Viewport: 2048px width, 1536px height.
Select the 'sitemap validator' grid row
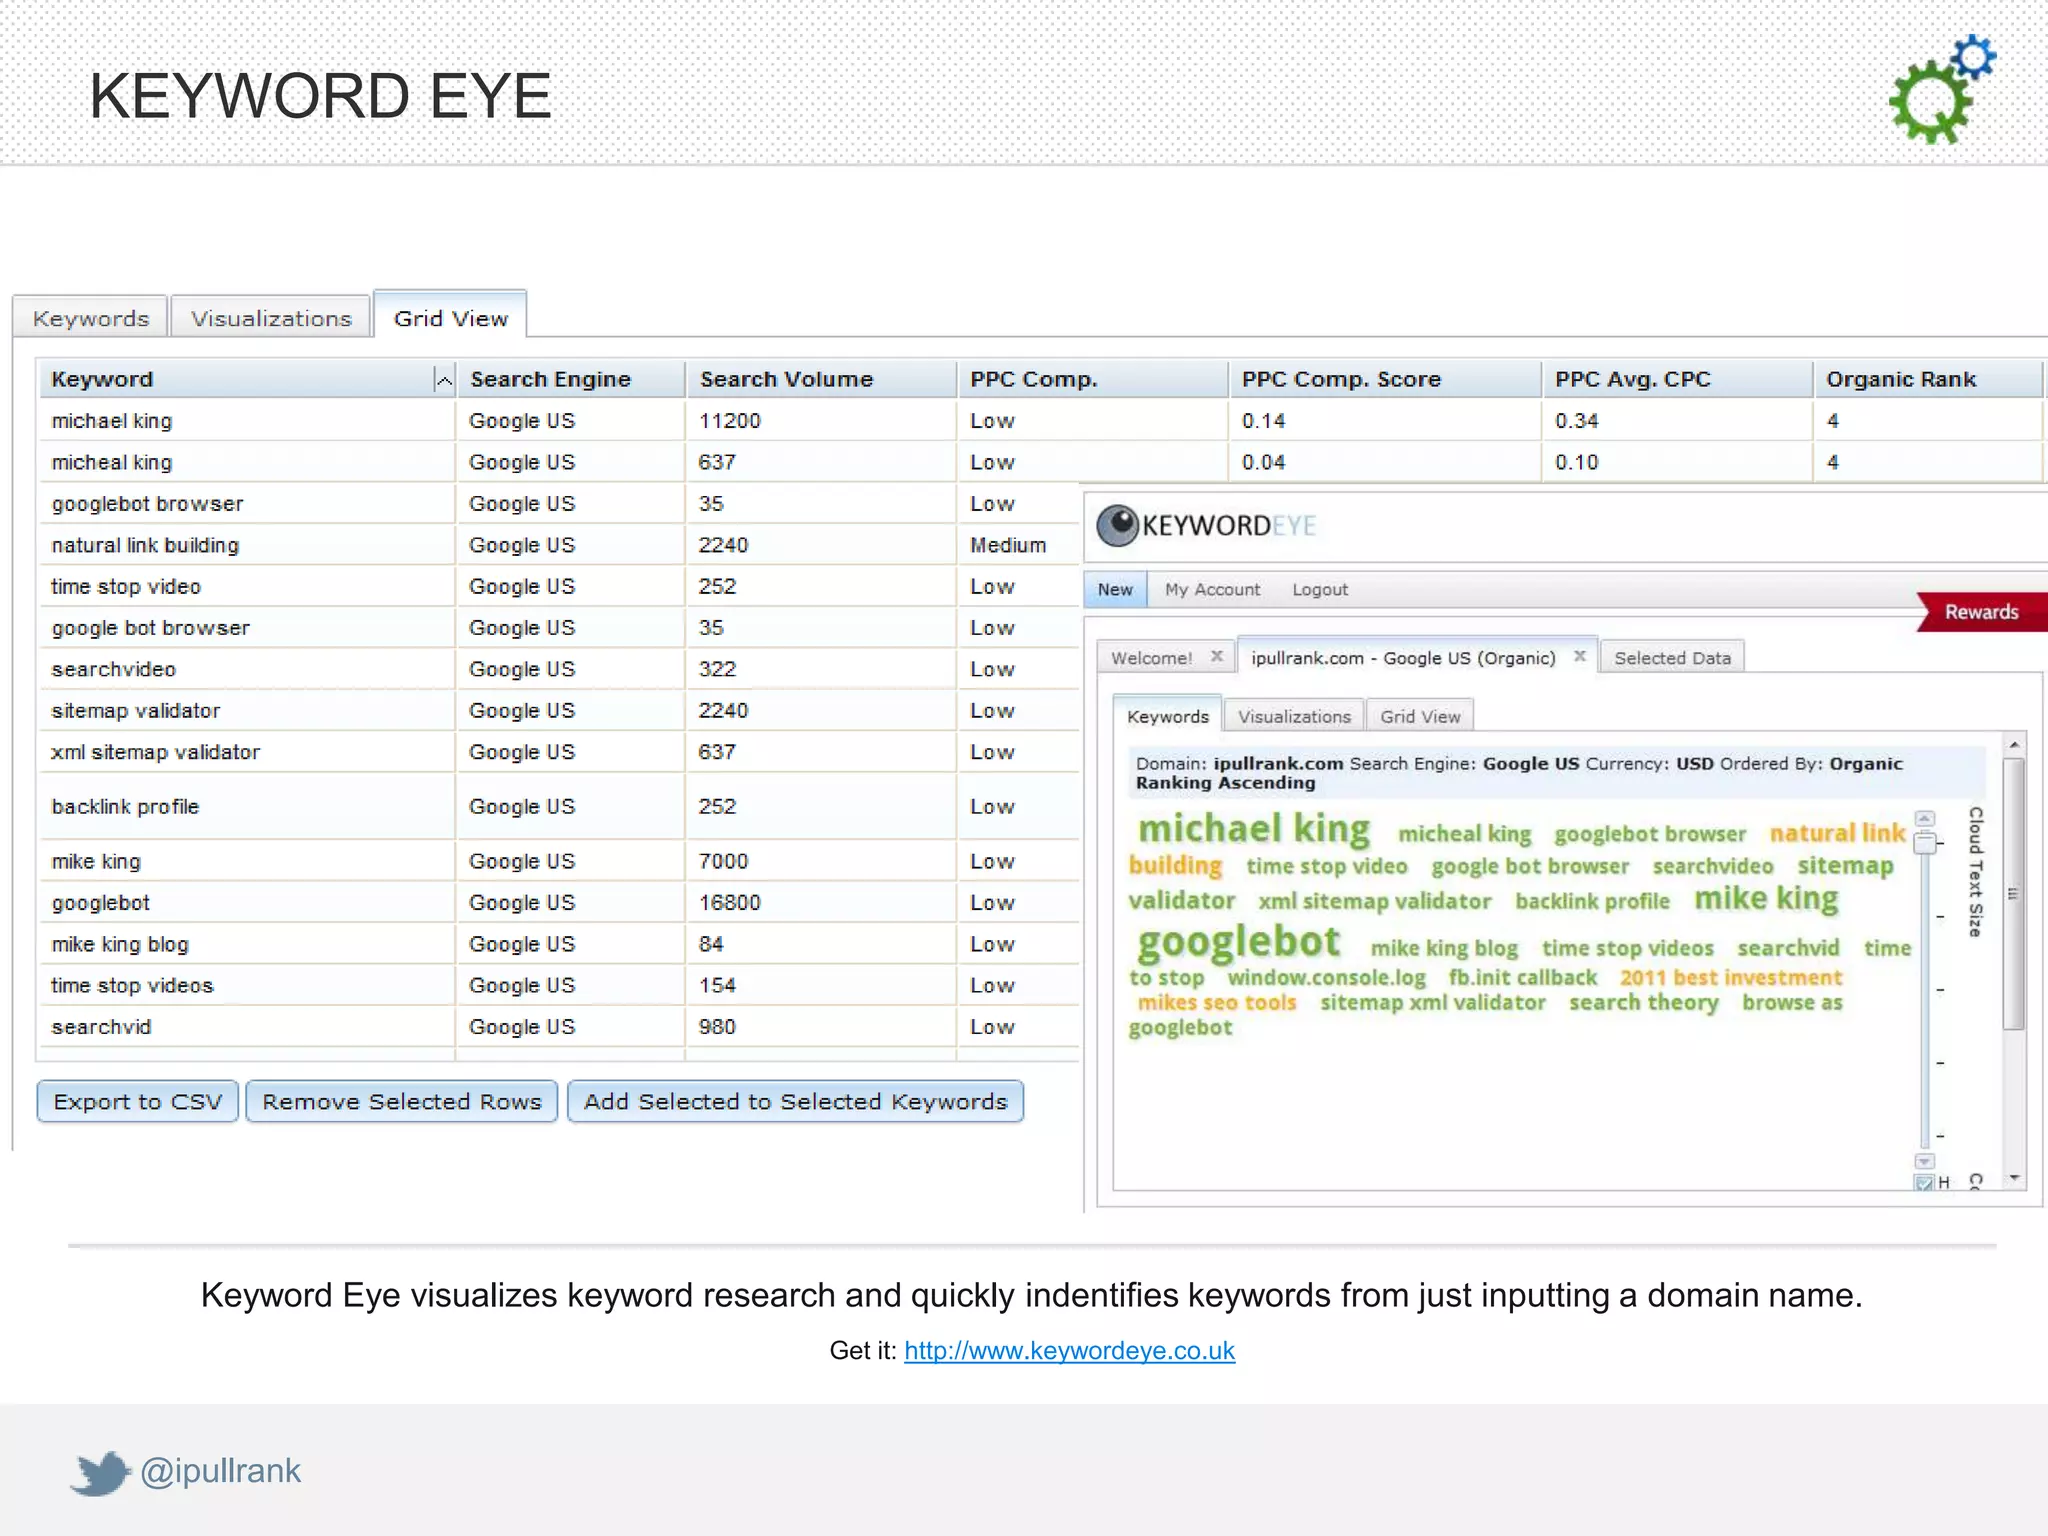coord(559,711)
